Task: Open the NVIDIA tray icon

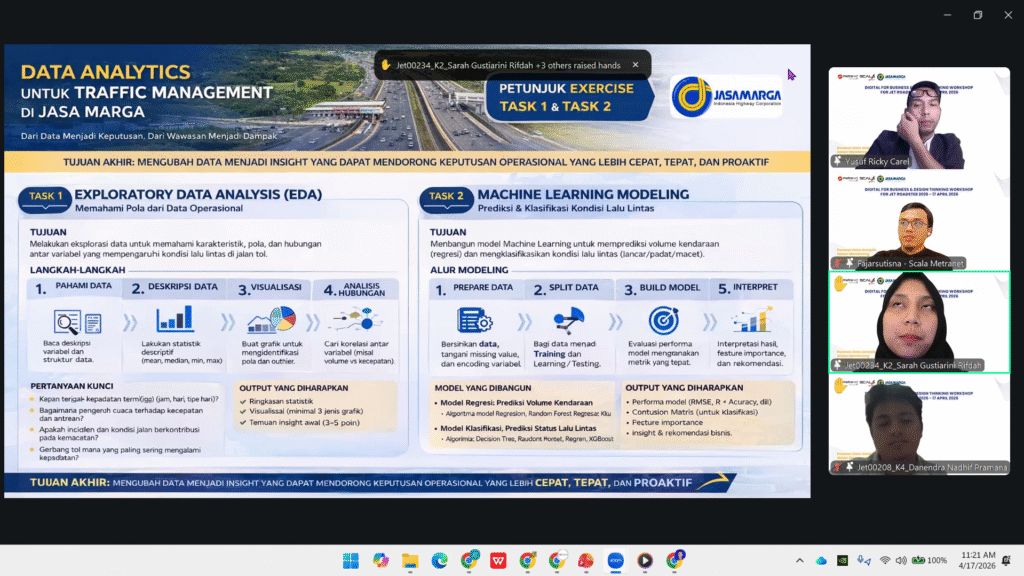Action: click(x=842, y=560)
